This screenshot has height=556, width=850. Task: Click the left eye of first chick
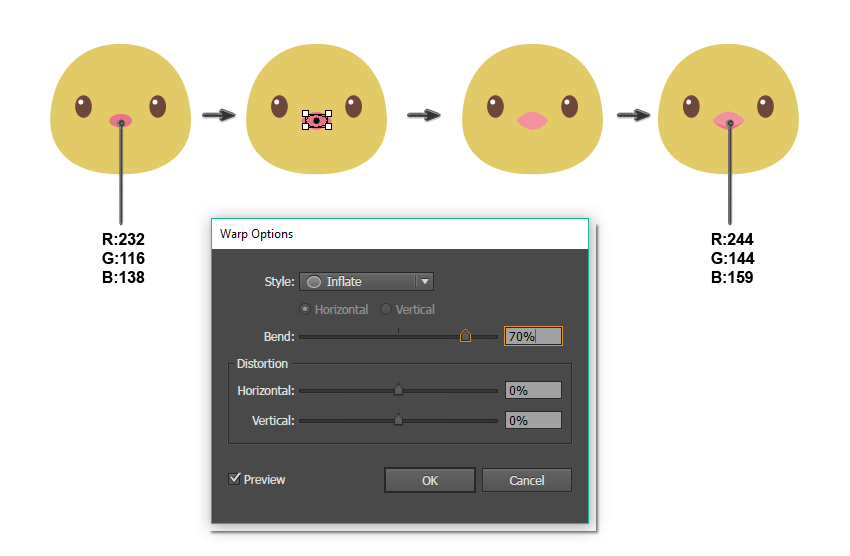coord(83,107)
